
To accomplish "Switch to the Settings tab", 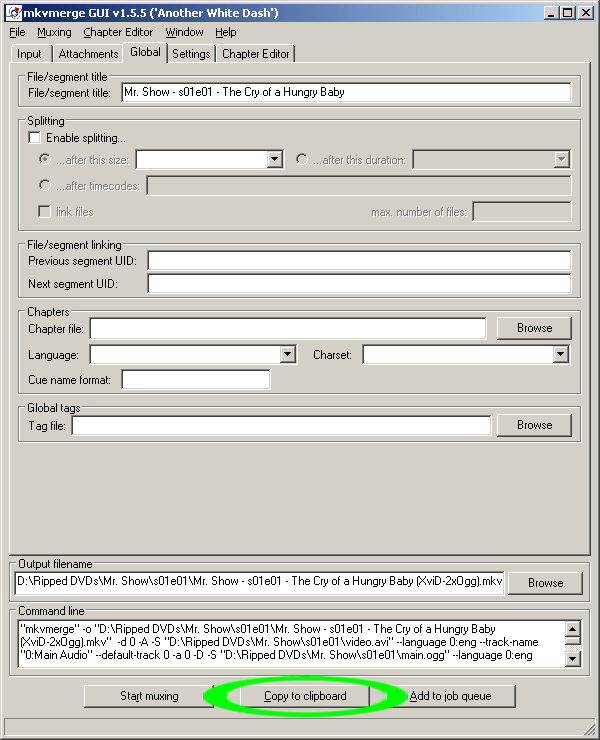I will [191, 54].
